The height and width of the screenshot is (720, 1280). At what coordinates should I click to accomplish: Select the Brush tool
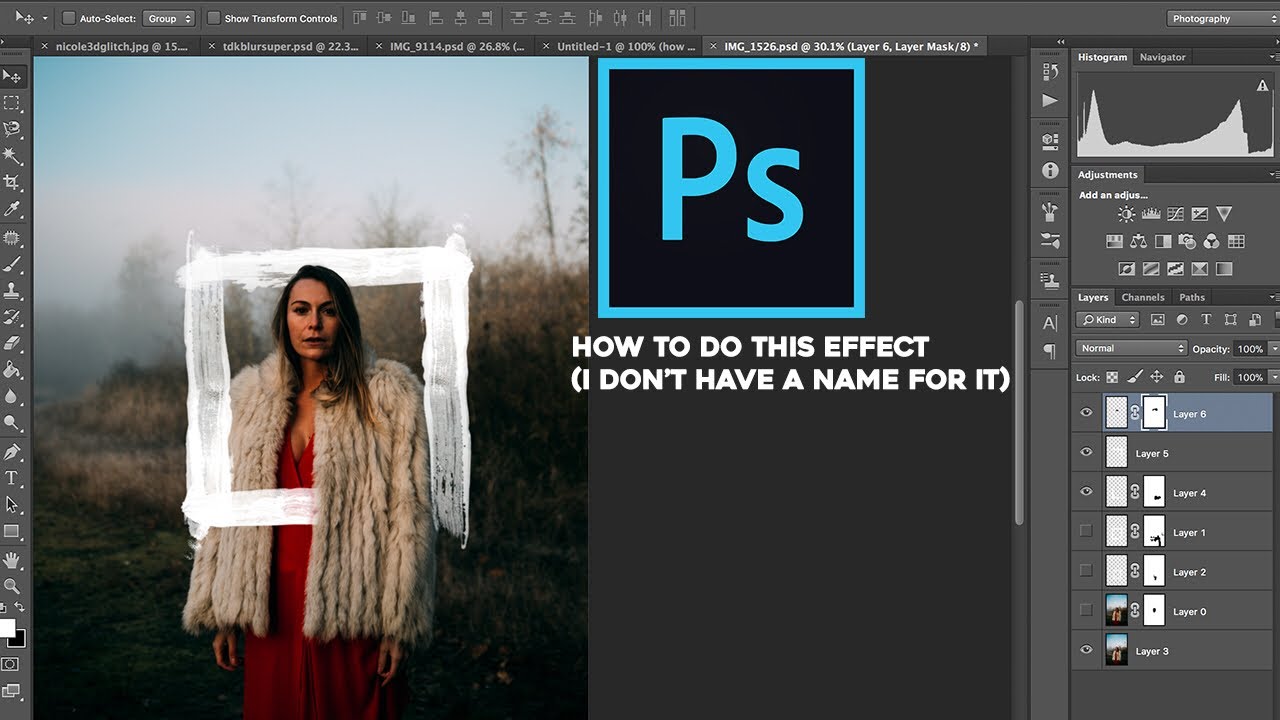tap(12, 264)
